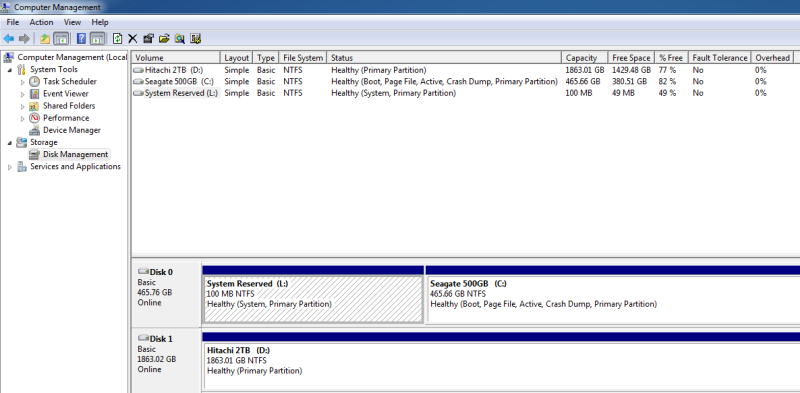Image resolution: width=800 pixels, height=393 pixels.
Task: Click the Disk 0 drive icon
Action: pos(143,272)
